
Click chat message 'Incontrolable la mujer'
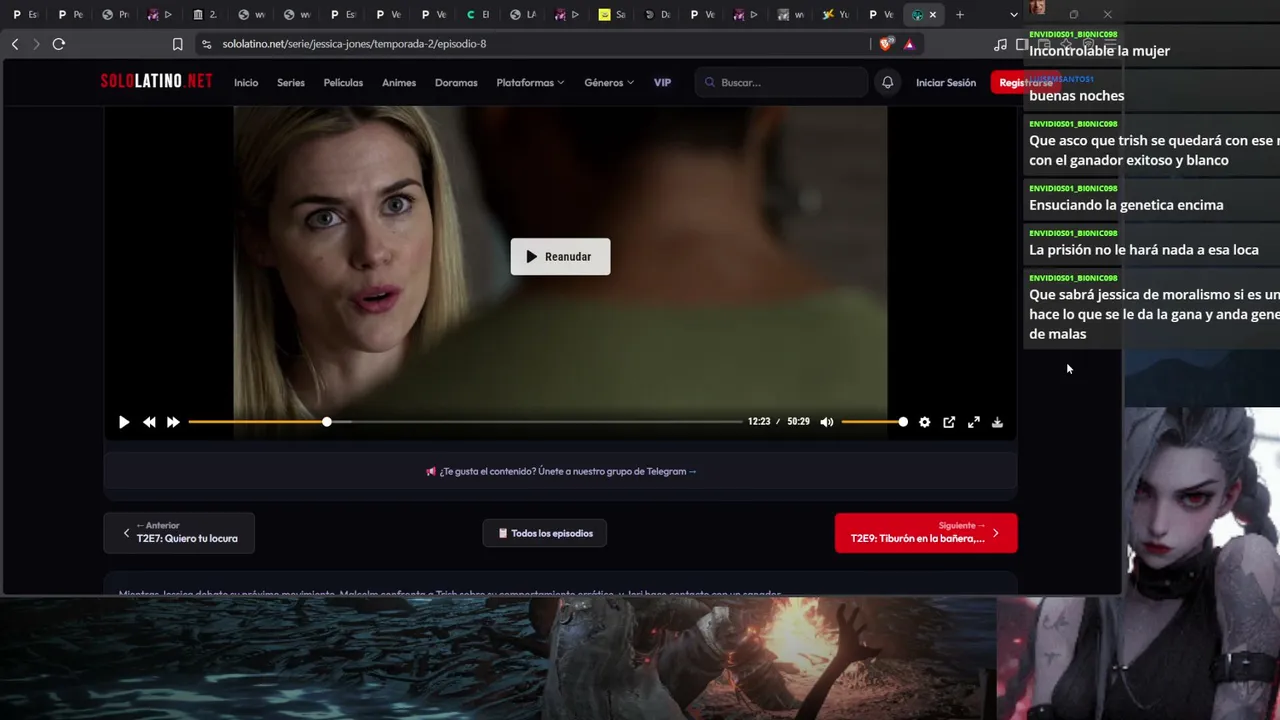(1099, 51)
